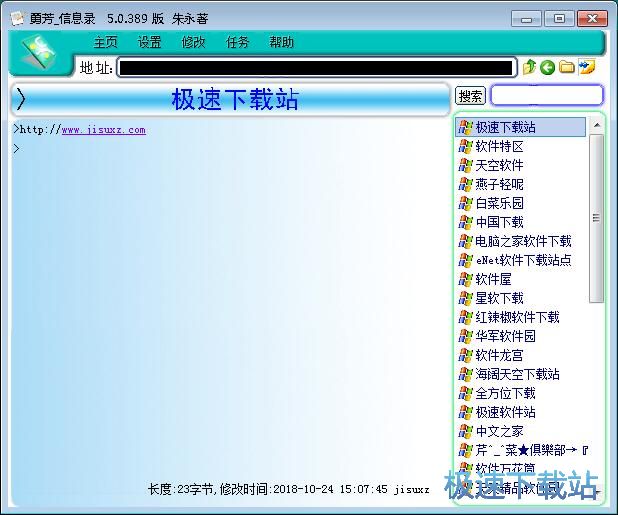Close the 勇芳_信息录 window

[x=592, y=19]
